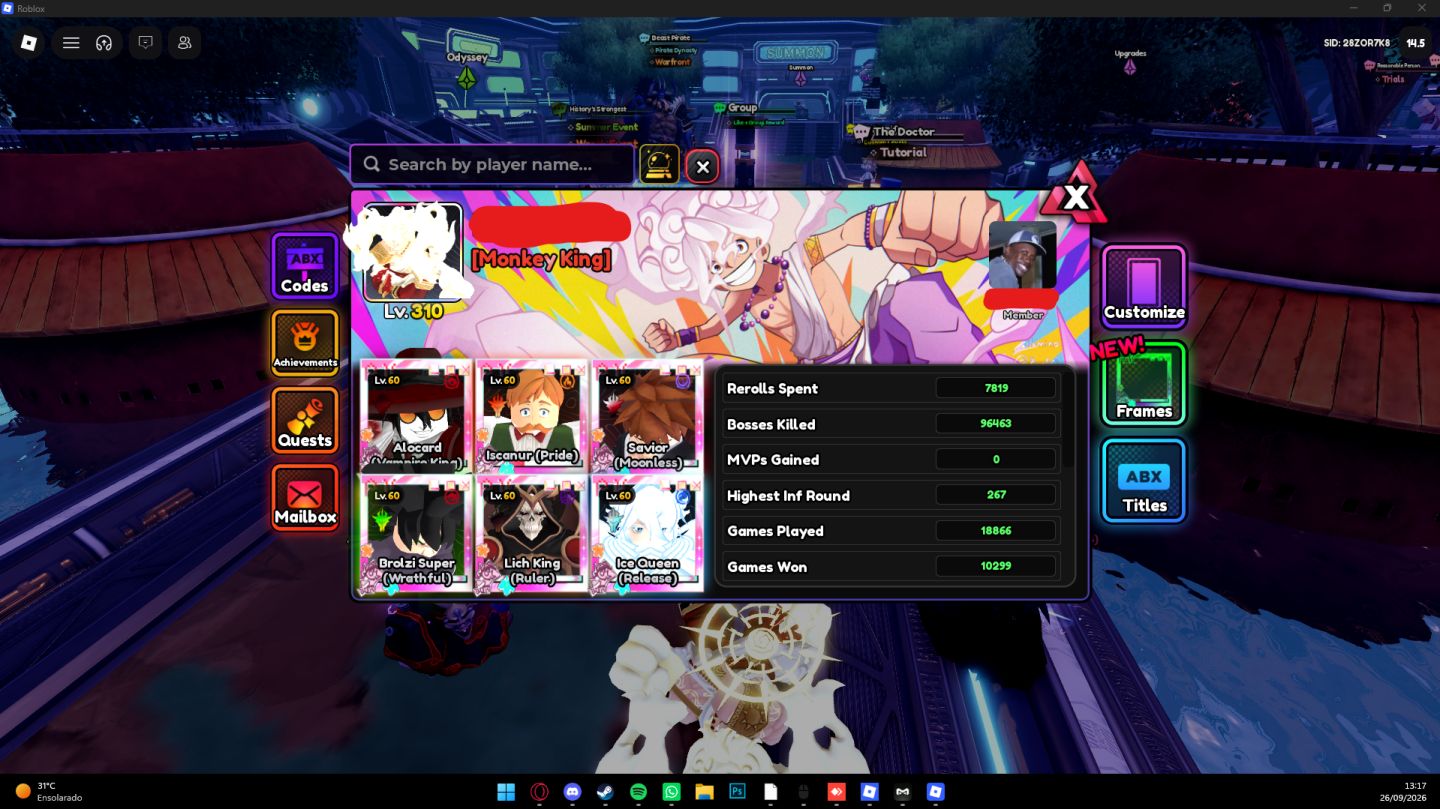
Task: Click the Member group portrait thumbnail
Action: point(1022,255)
